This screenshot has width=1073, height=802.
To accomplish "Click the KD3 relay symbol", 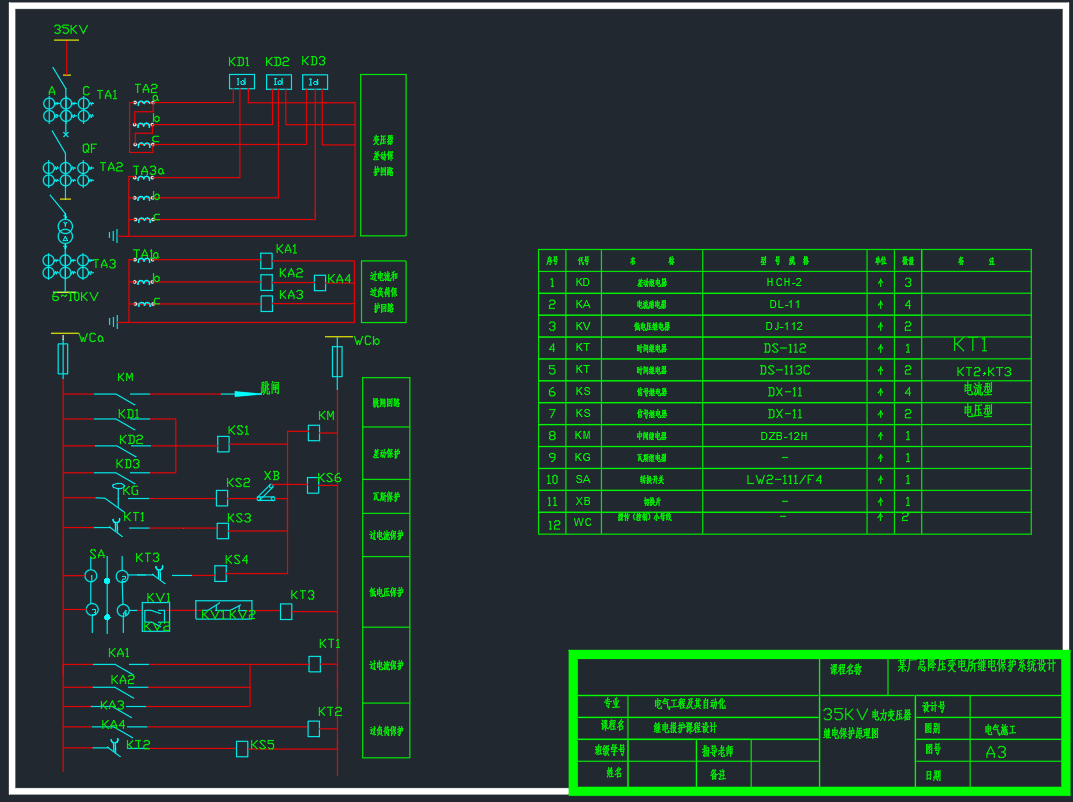I will (315, 82).
